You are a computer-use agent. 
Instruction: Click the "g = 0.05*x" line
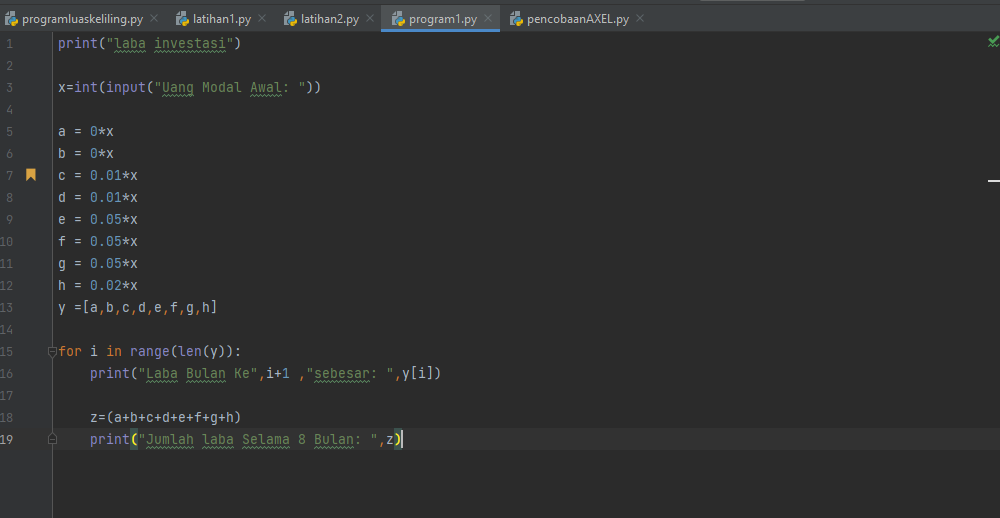click(98, 263)
